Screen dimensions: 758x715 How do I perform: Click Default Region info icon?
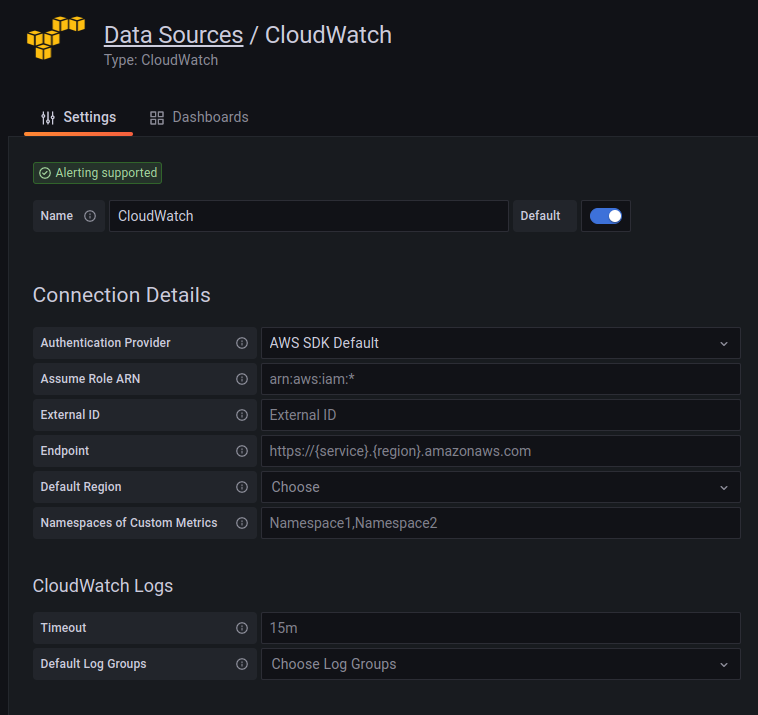tap(242, 487)
